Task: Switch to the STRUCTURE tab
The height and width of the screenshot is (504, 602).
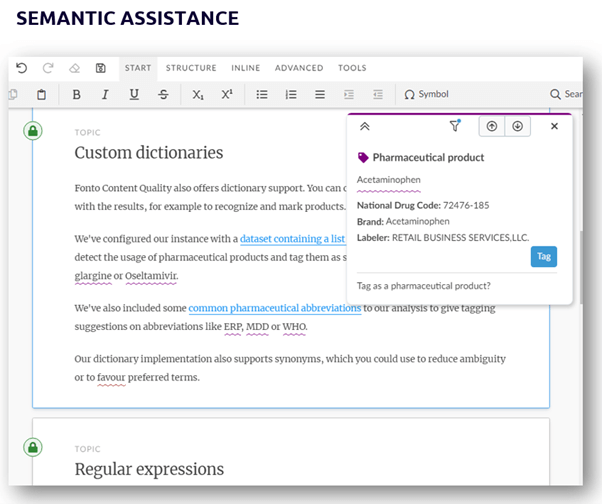Action: coord(191,68)
